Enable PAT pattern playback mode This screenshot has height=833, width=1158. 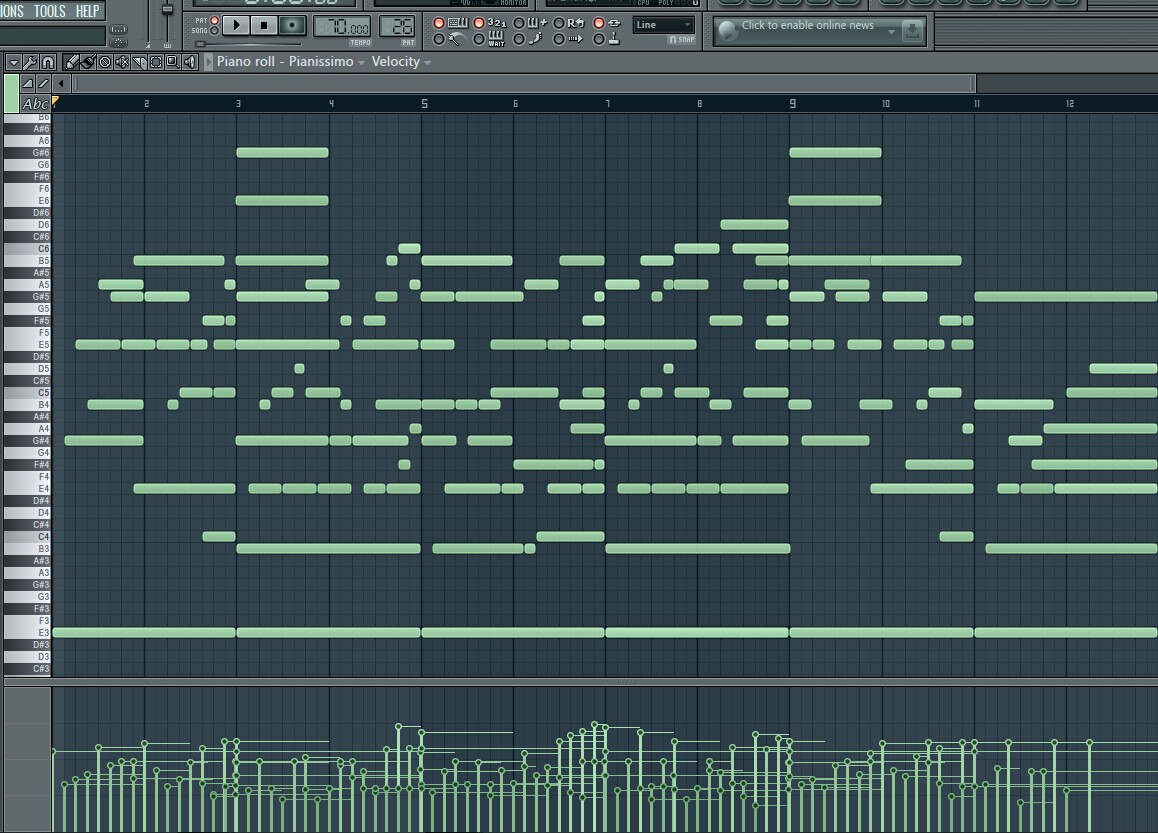(214, 21)
